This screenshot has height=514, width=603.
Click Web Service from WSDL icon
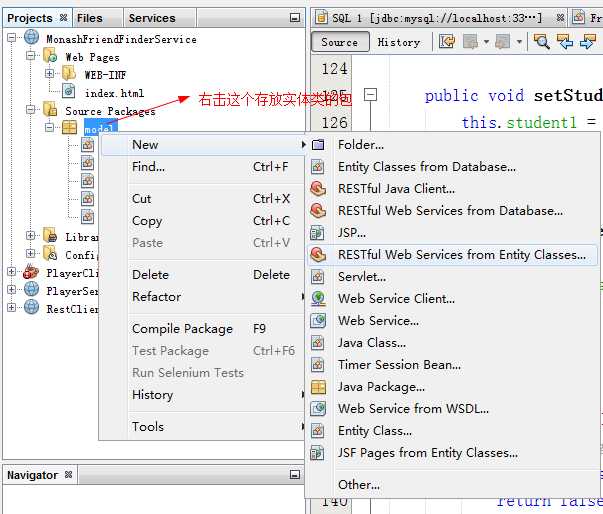pyautogui.click(x=318, y=409)
